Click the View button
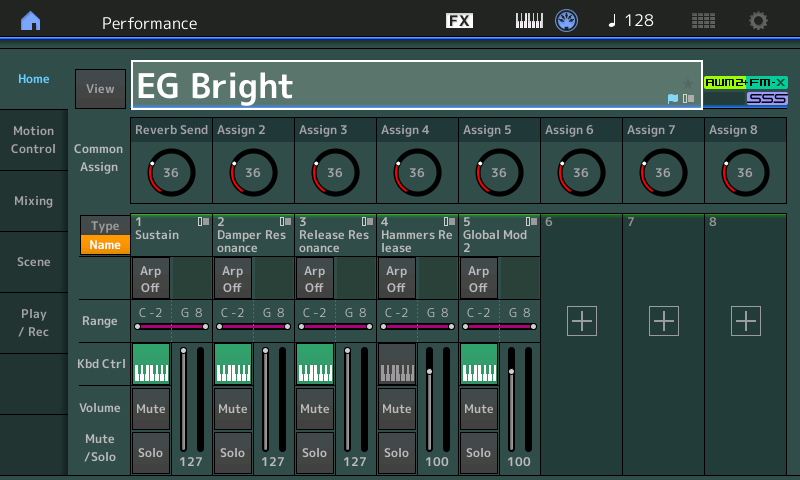 tap(101, 89)
